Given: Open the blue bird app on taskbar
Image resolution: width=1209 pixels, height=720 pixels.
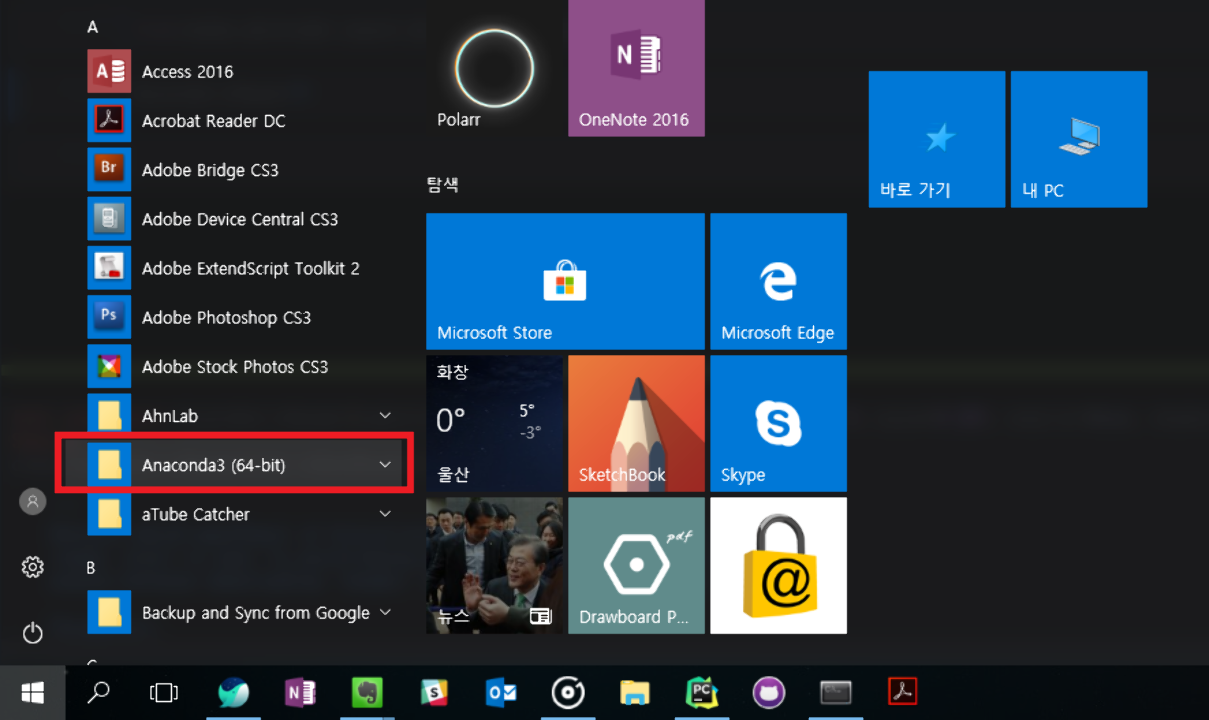Looking at the screenshot, I should click(234, 692).
